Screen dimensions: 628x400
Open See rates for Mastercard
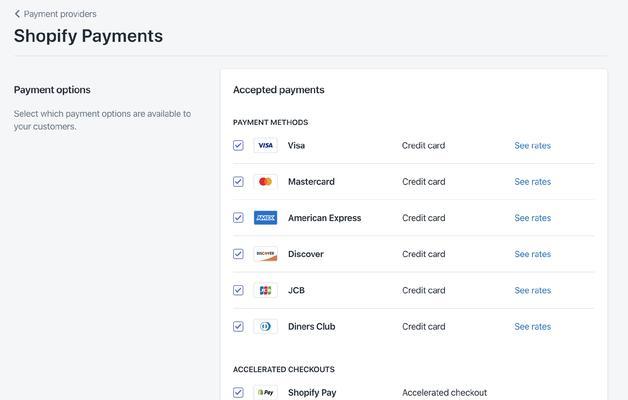coord(533,182)
